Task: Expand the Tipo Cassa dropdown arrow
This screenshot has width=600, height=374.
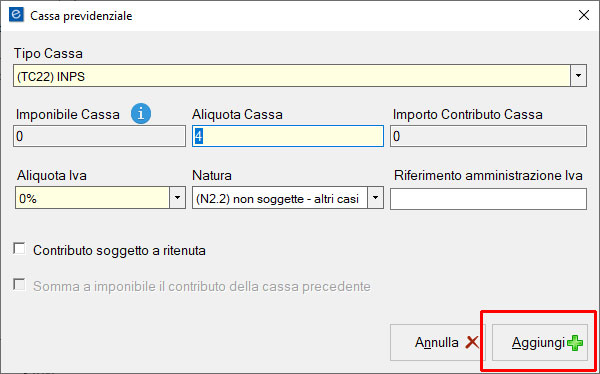Action: (579, 75)
